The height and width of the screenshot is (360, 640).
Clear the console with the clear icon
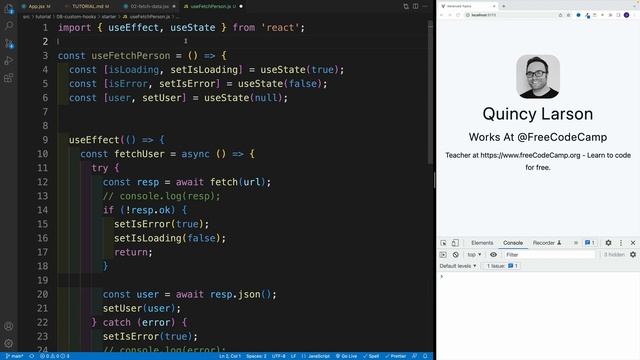pos(456,255)
